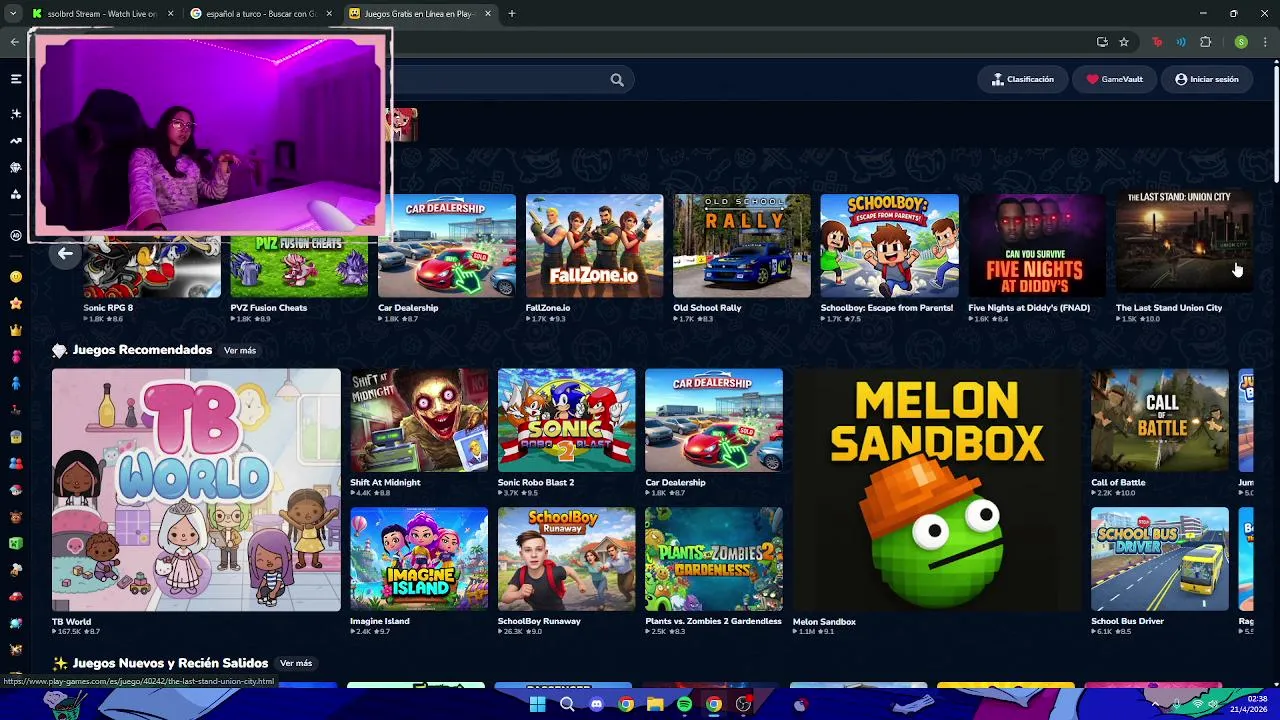
Task: Open the trending arrow sidebar icon
Action: pos(16,141)
